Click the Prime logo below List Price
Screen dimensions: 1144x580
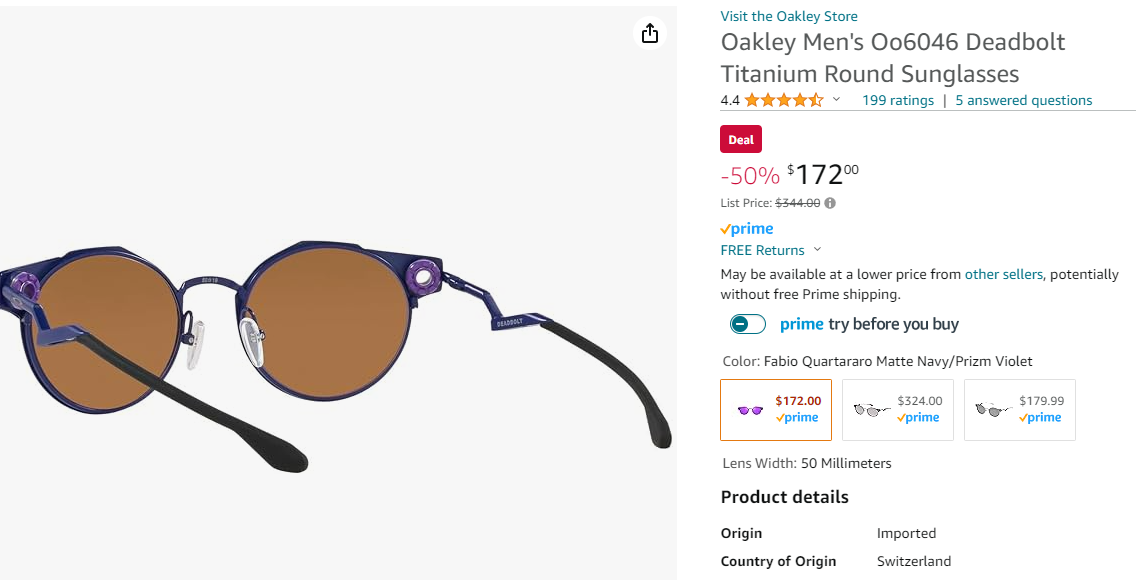tap(747, 229)
